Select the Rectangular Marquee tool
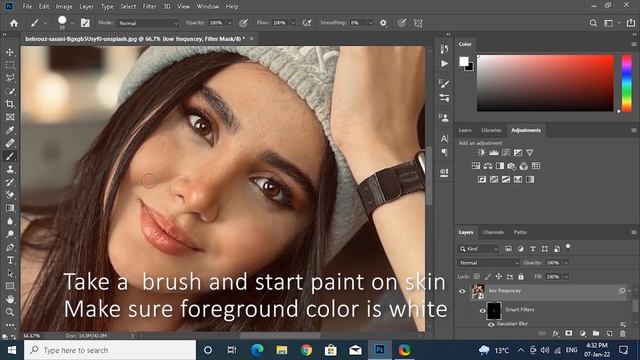The image size is (640, 360). click(10, 65)
